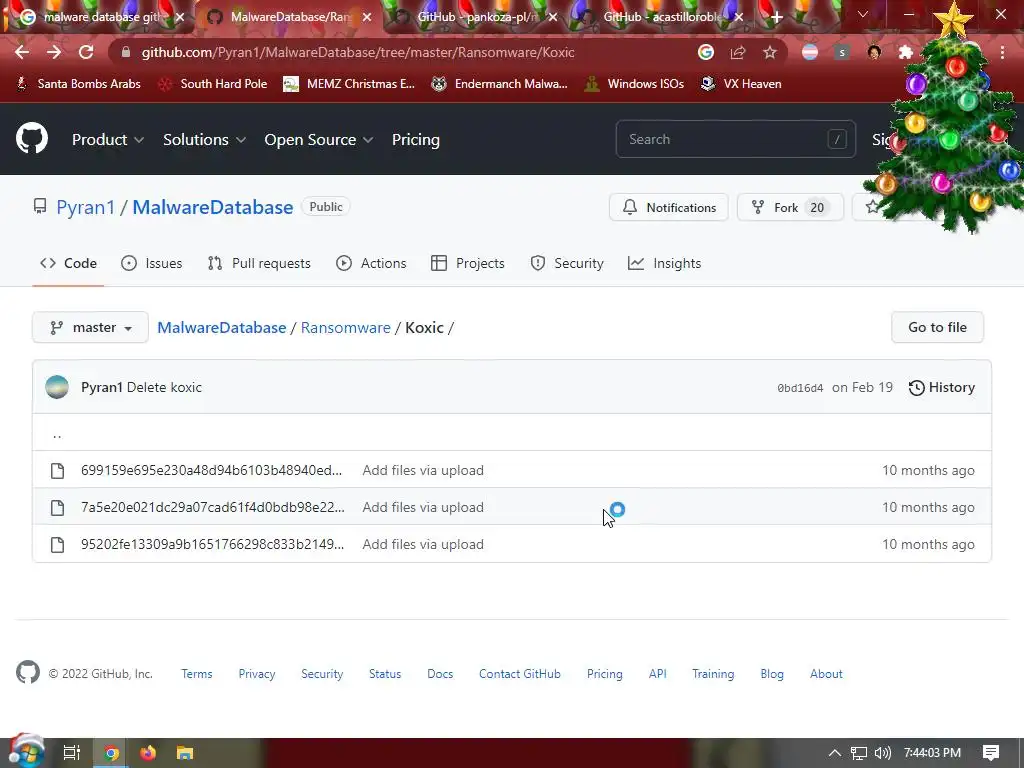Close the 'malware database' tab
The image size is (1024, 768).
tap(180, 17)
